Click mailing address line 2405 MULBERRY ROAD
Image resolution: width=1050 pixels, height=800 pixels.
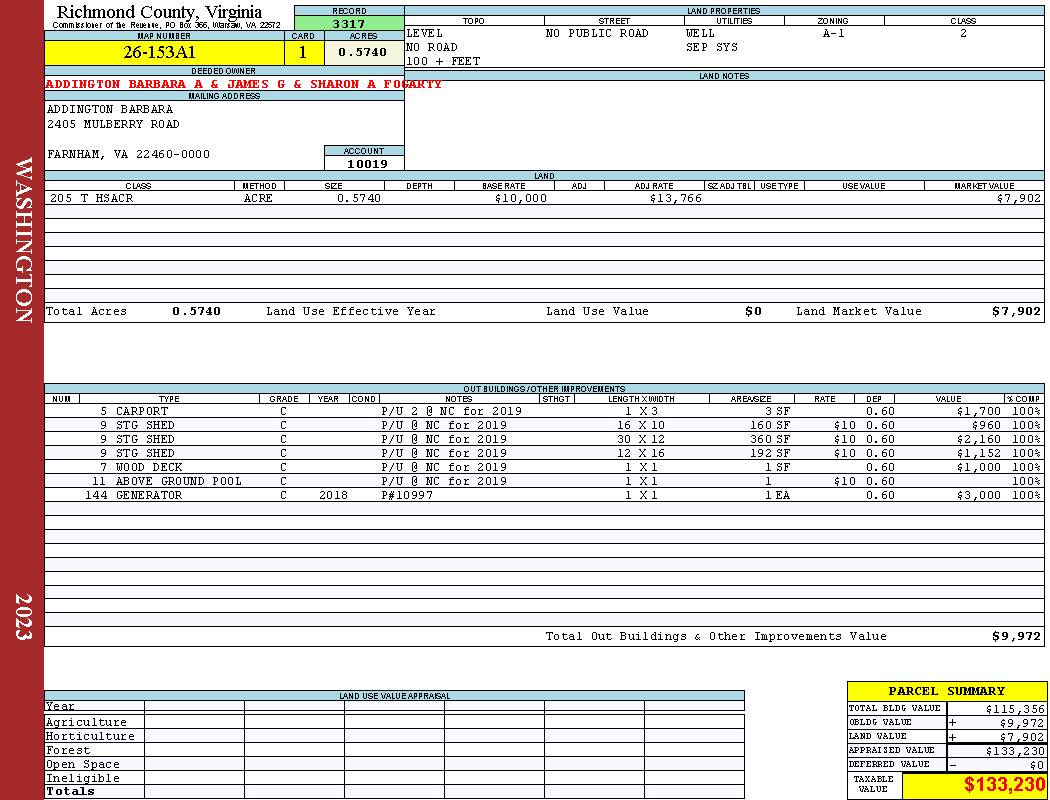113,125
